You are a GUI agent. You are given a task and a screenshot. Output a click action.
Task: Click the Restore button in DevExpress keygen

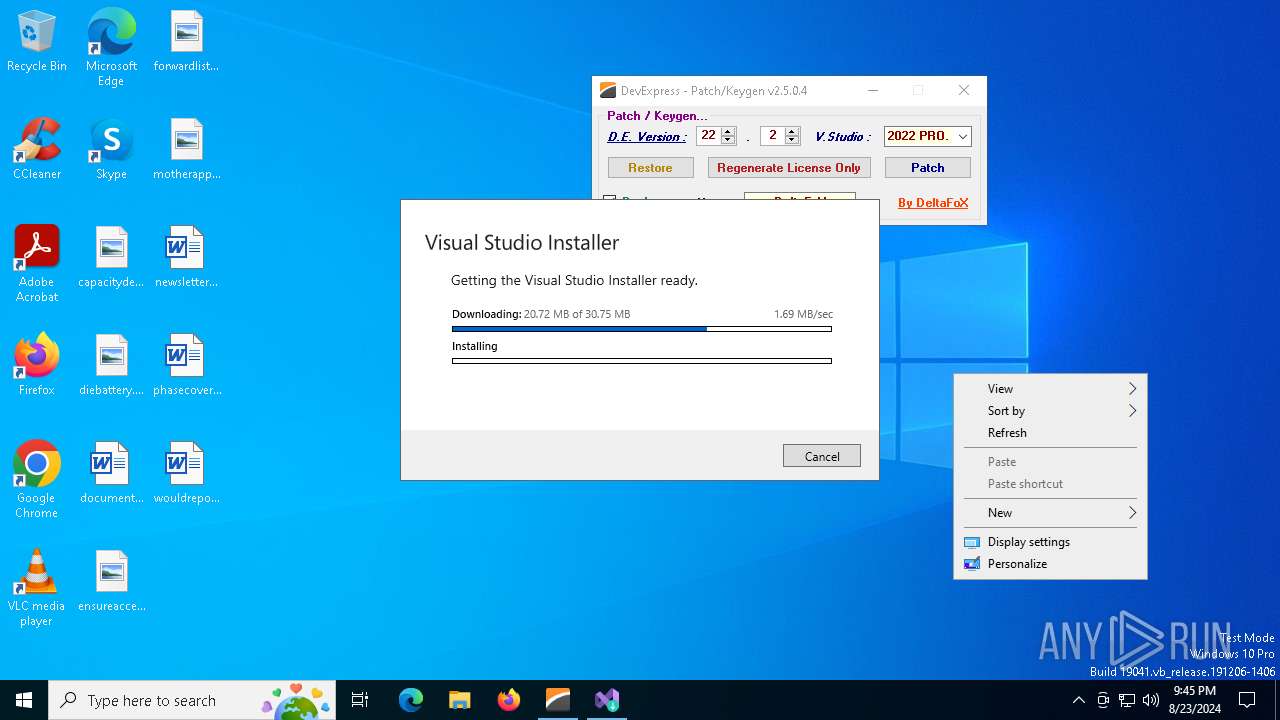[650, 168]
